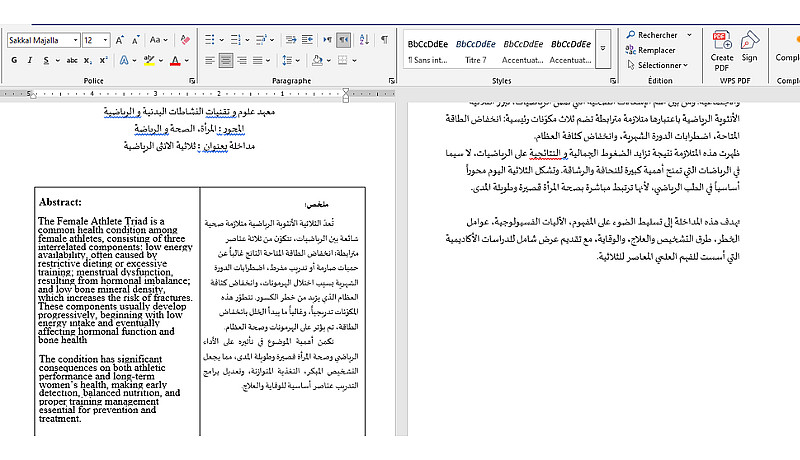
Task: Expand the bullets dropdown arrow
Action: click(221, 40)
